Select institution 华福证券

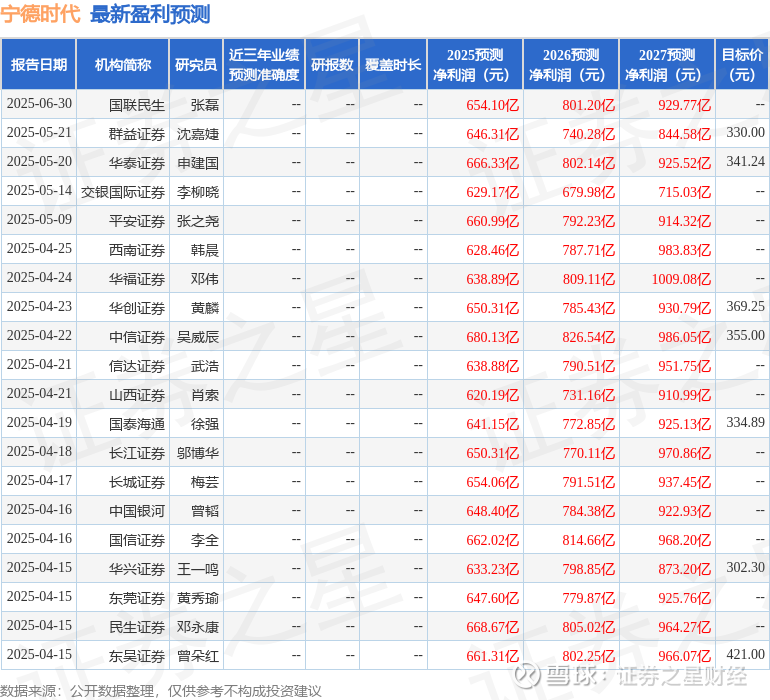tap(137, 279)
